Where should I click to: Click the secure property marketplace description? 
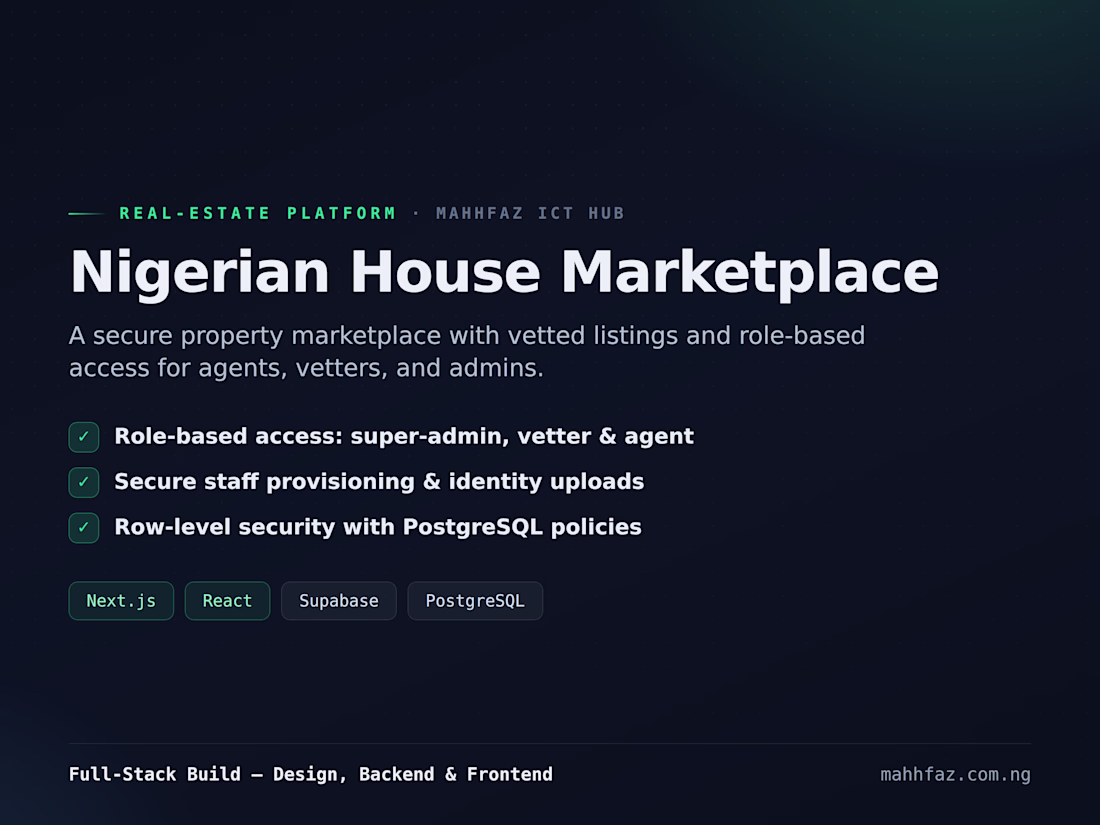pyautogui.click(x=467, y=351)
